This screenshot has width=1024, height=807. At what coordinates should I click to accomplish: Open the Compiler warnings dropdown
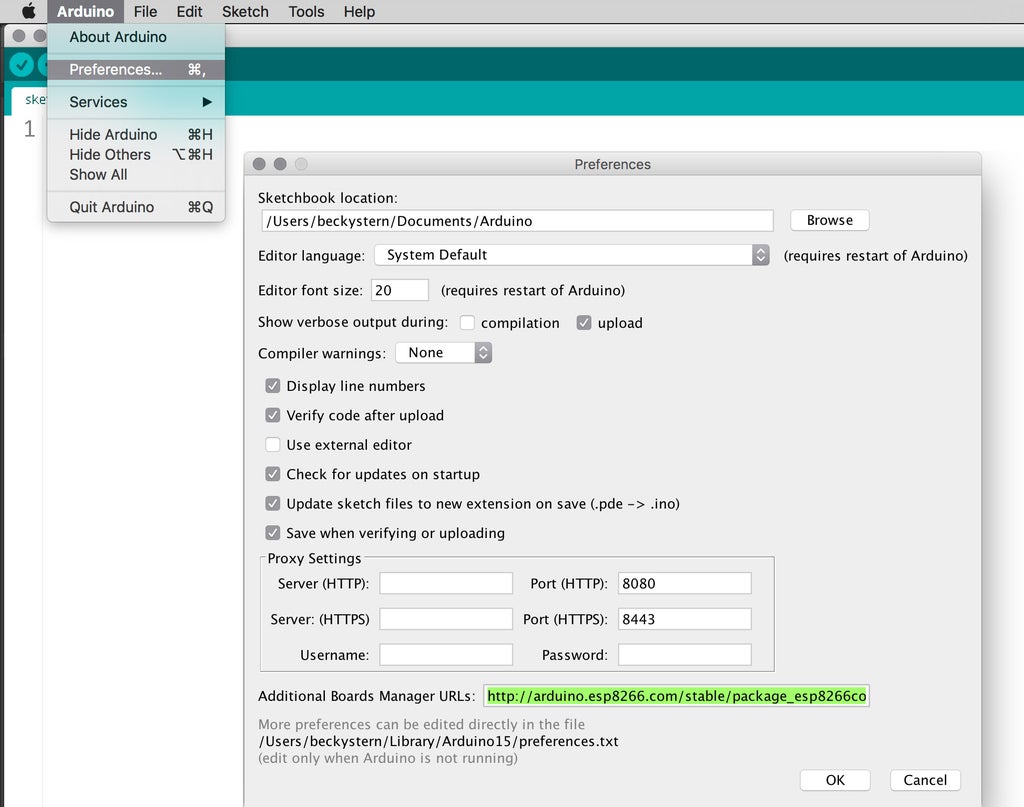tap(443, 353)
